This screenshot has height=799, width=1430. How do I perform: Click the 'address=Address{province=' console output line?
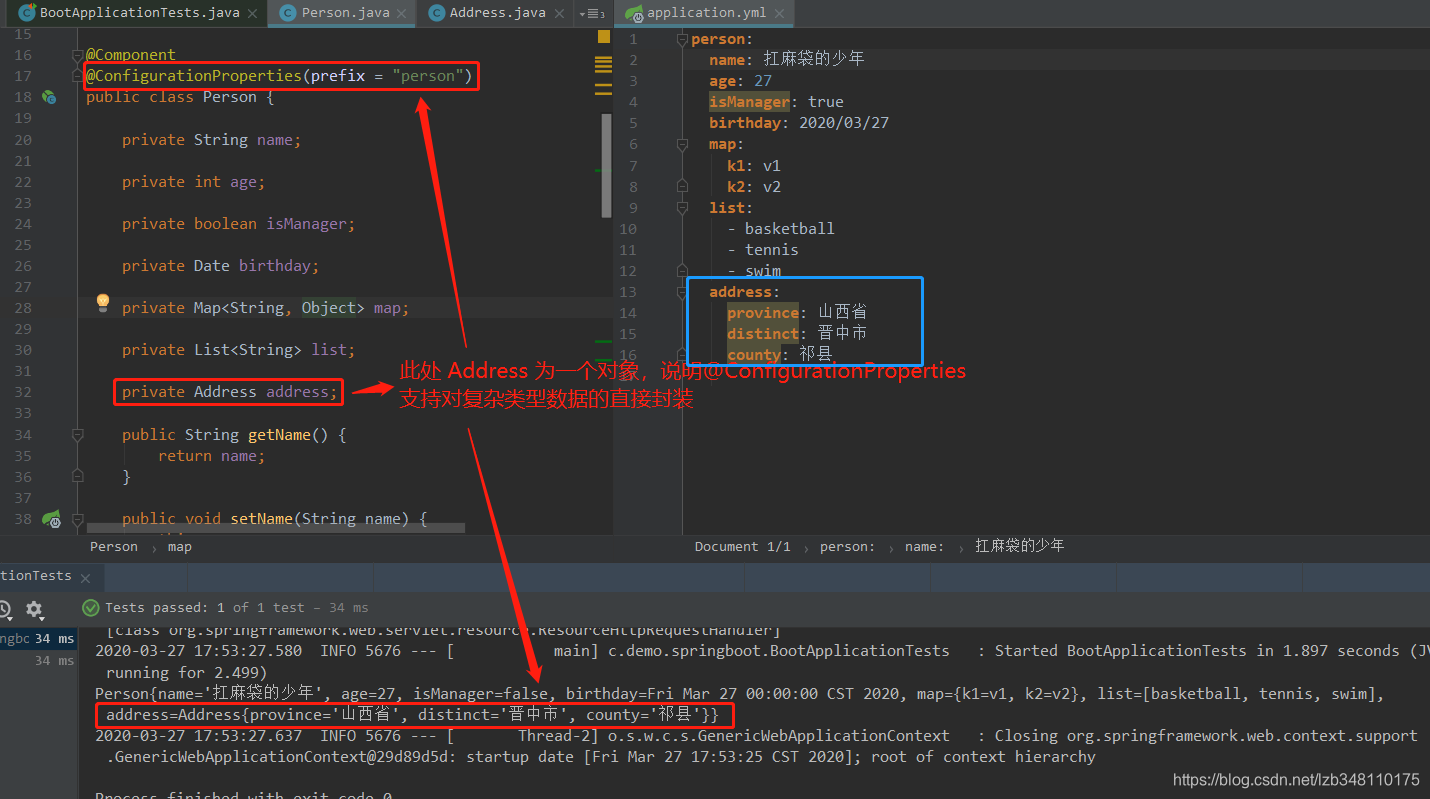(x=412, y=715)
